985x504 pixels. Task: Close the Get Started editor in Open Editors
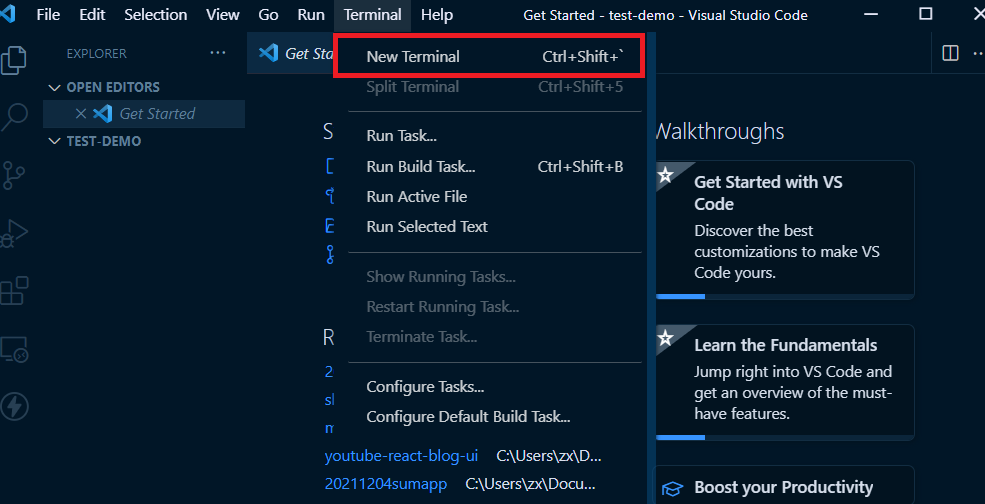click(80, 114)
